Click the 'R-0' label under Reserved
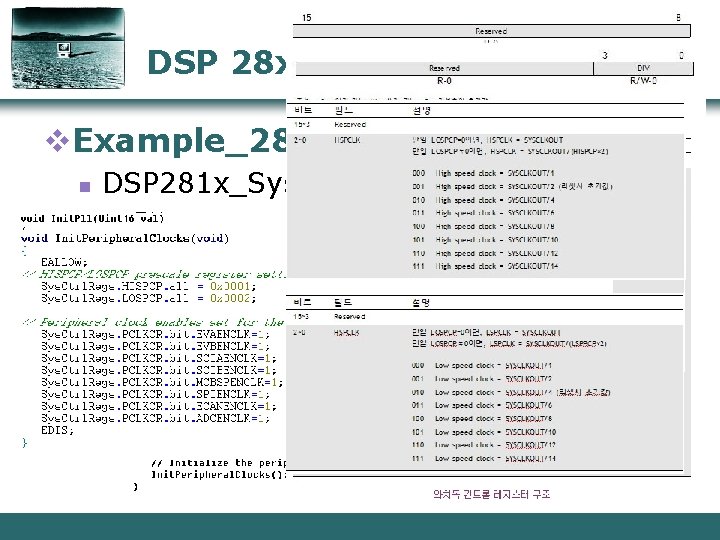The image size is (720, 540). click(x=444, y=81)
